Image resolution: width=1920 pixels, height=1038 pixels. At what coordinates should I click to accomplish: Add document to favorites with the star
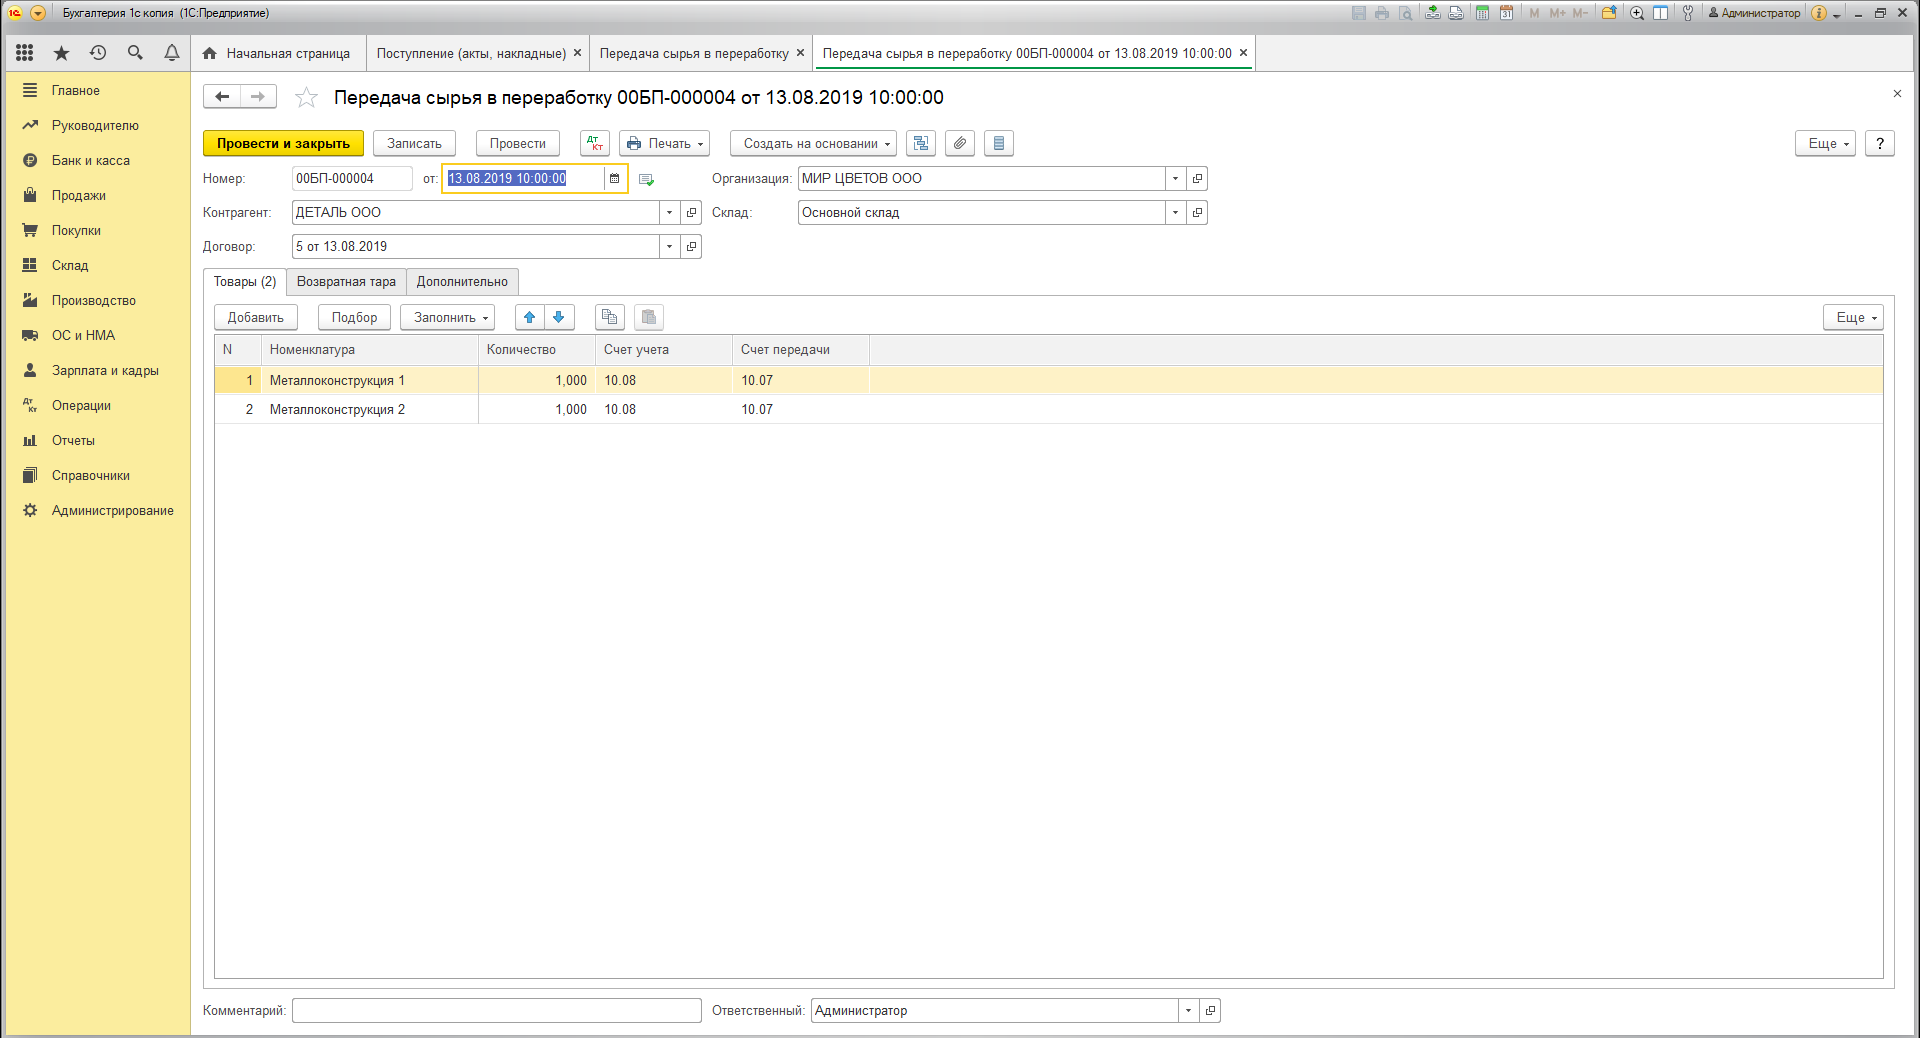click(x=306, y=97)
